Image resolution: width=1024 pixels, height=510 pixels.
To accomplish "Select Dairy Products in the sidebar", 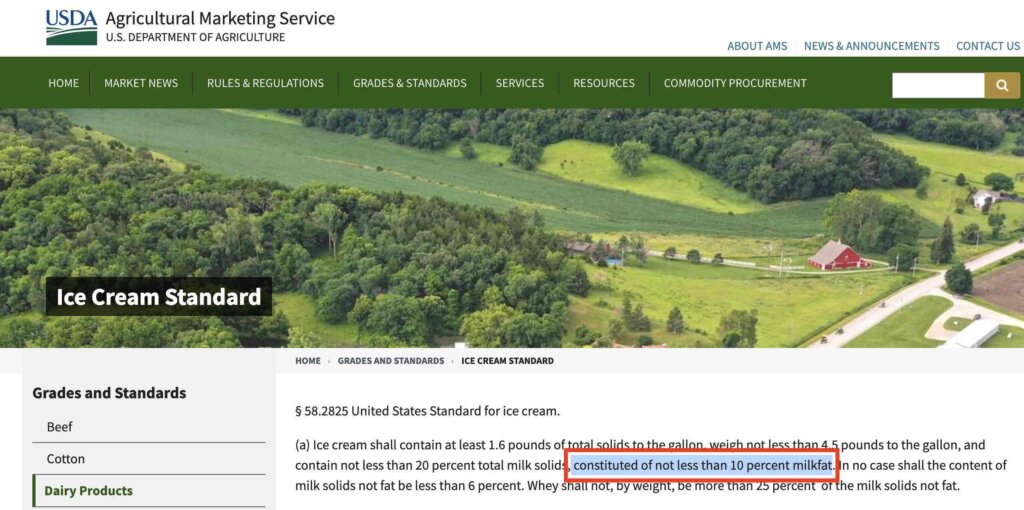I will pyautogui.click(x=89, y=491).
